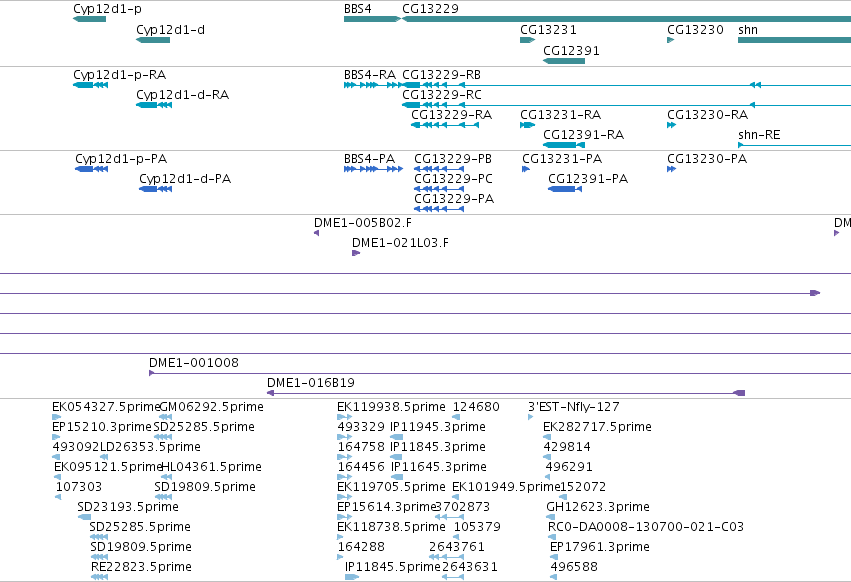Select EST EK101949.5prime
Viewport: 851px width, 582px height.
pos(506,487)
